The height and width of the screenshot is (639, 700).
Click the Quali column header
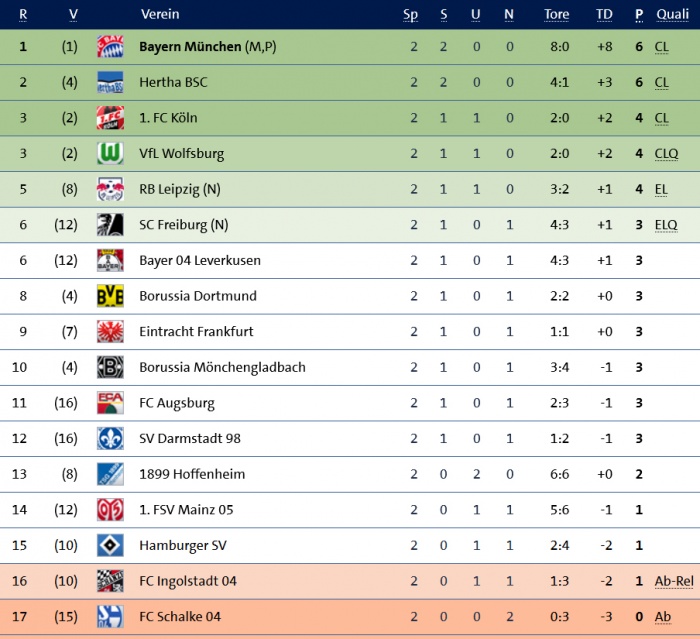pyautogui.click(x=672, y=15)
